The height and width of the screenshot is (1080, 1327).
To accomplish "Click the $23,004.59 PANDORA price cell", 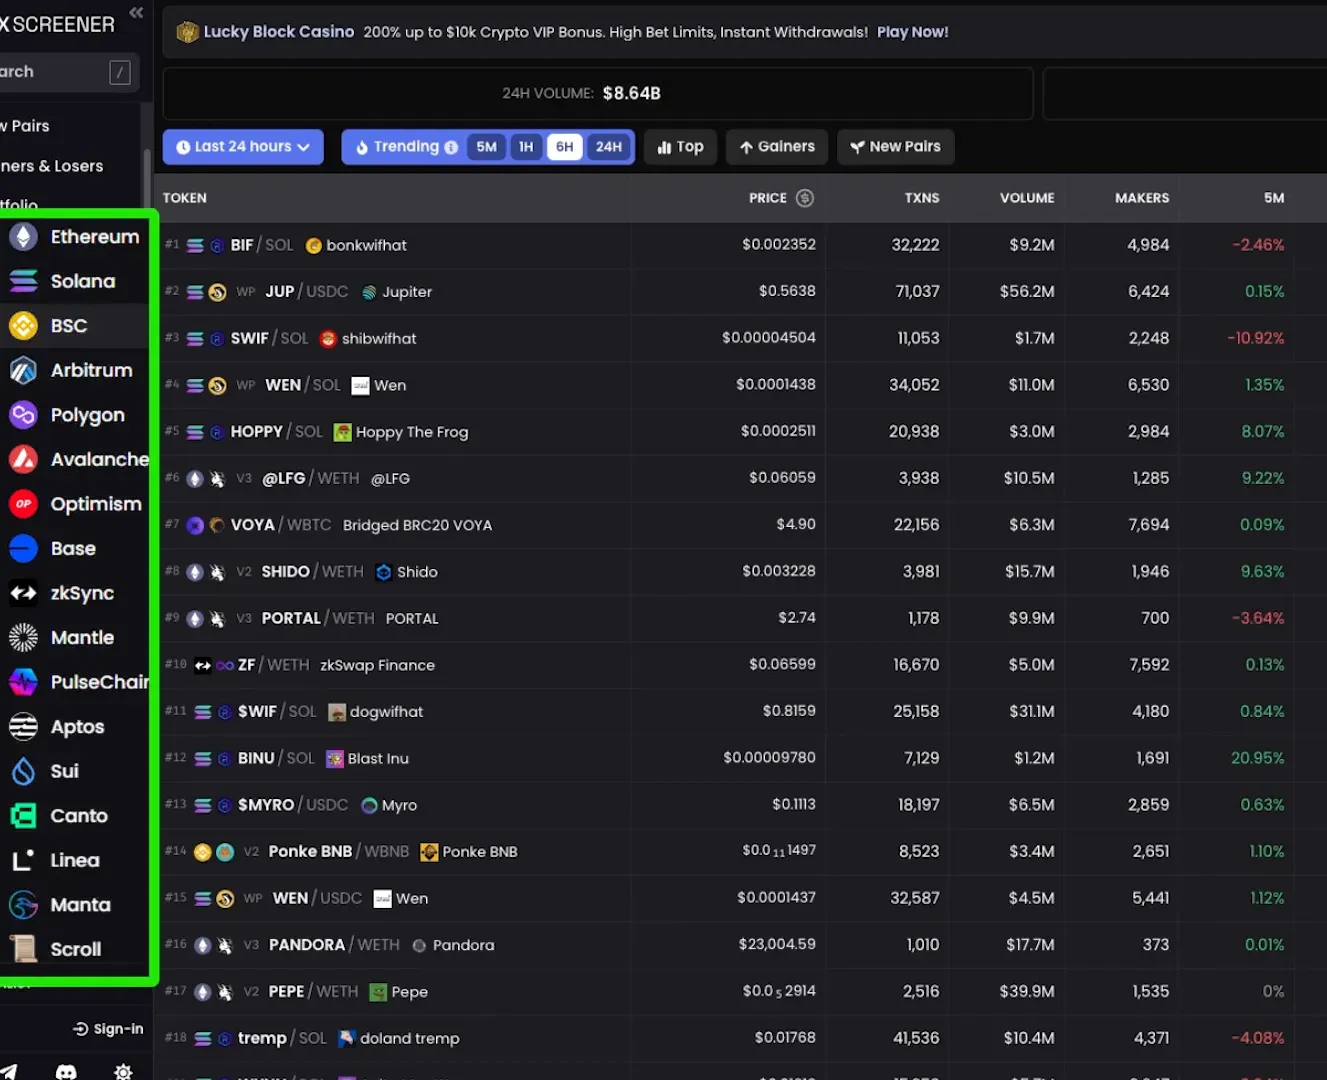I will click(x=777, y=944).
